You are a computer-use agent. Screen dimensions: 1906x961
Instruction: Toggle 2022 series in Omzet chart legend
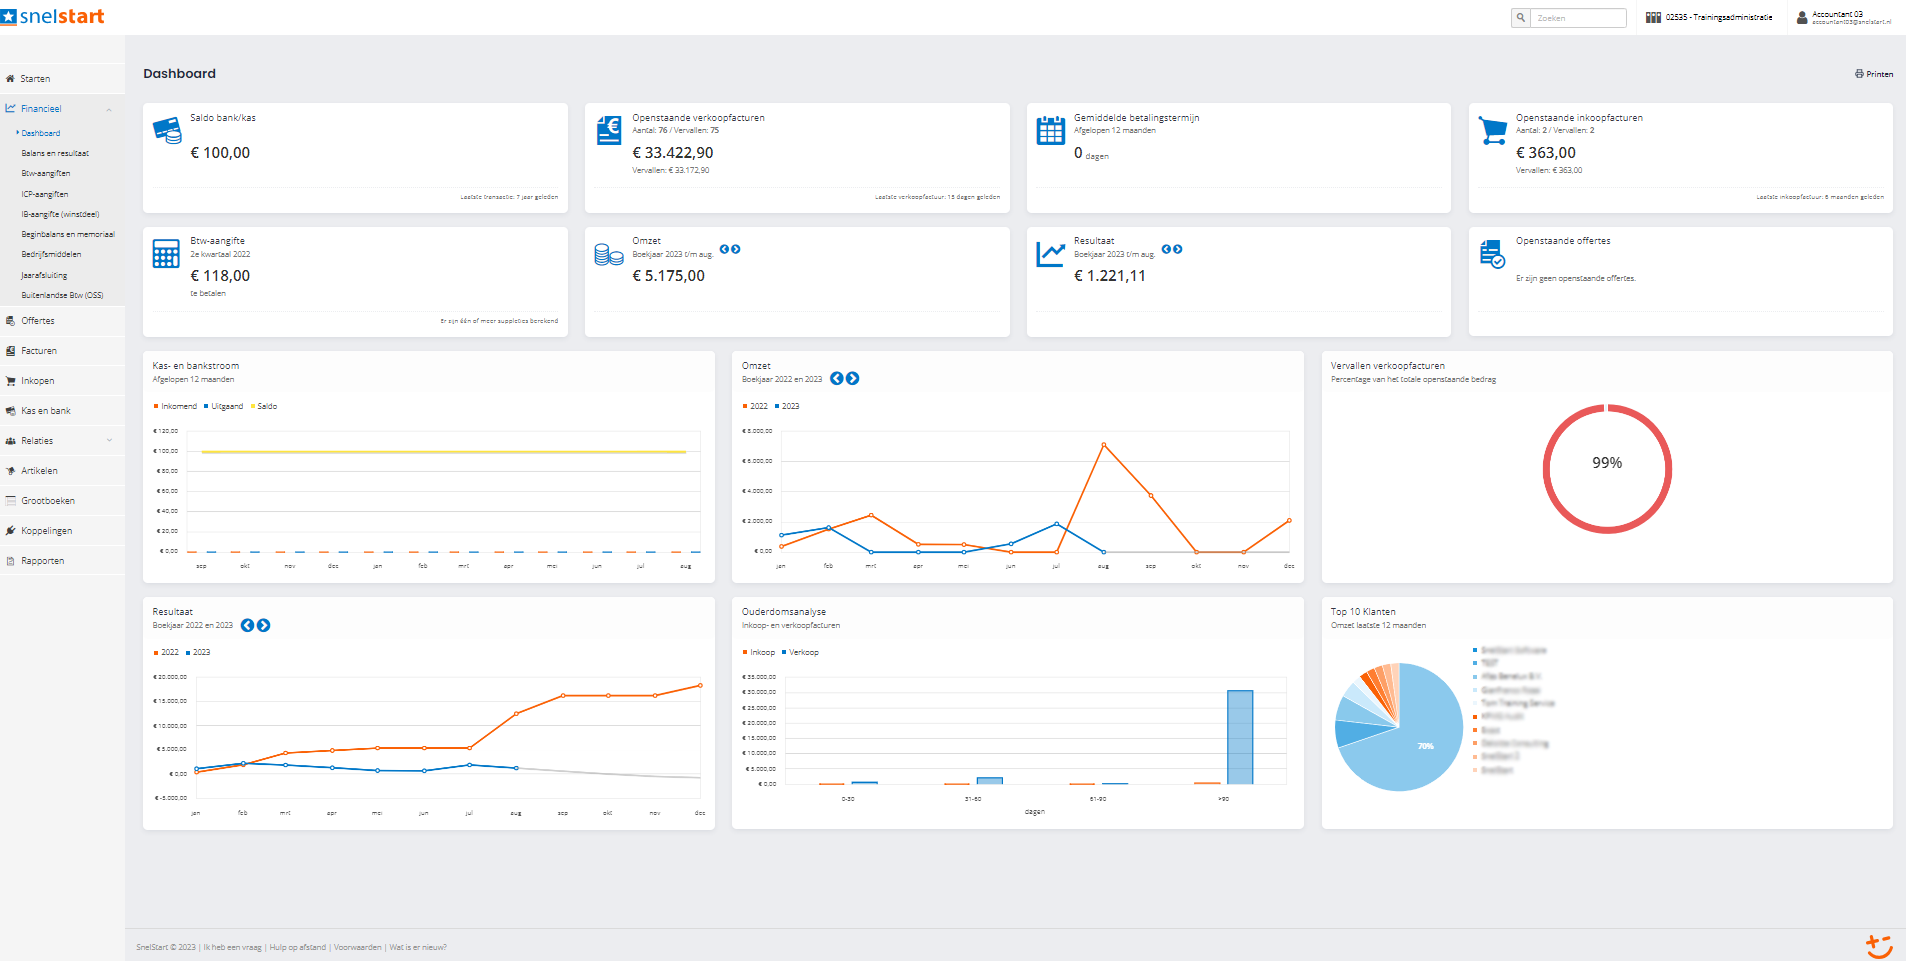point(755,406)
